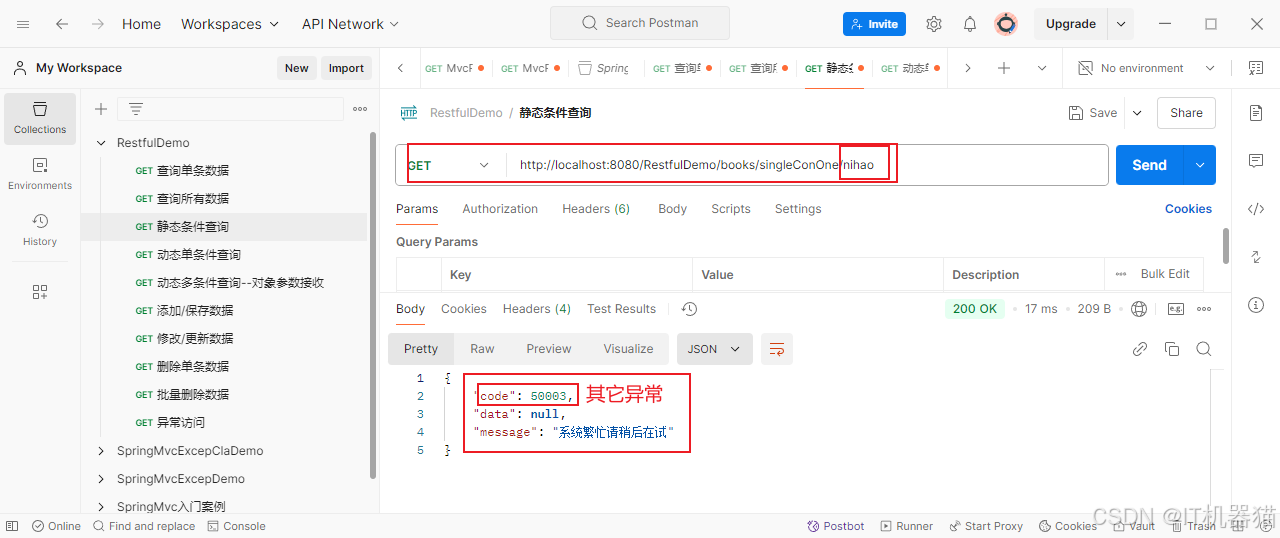Search within the response body
Image resolution: width=1280 pixels, height=538 pixels.
(1204, 349)
